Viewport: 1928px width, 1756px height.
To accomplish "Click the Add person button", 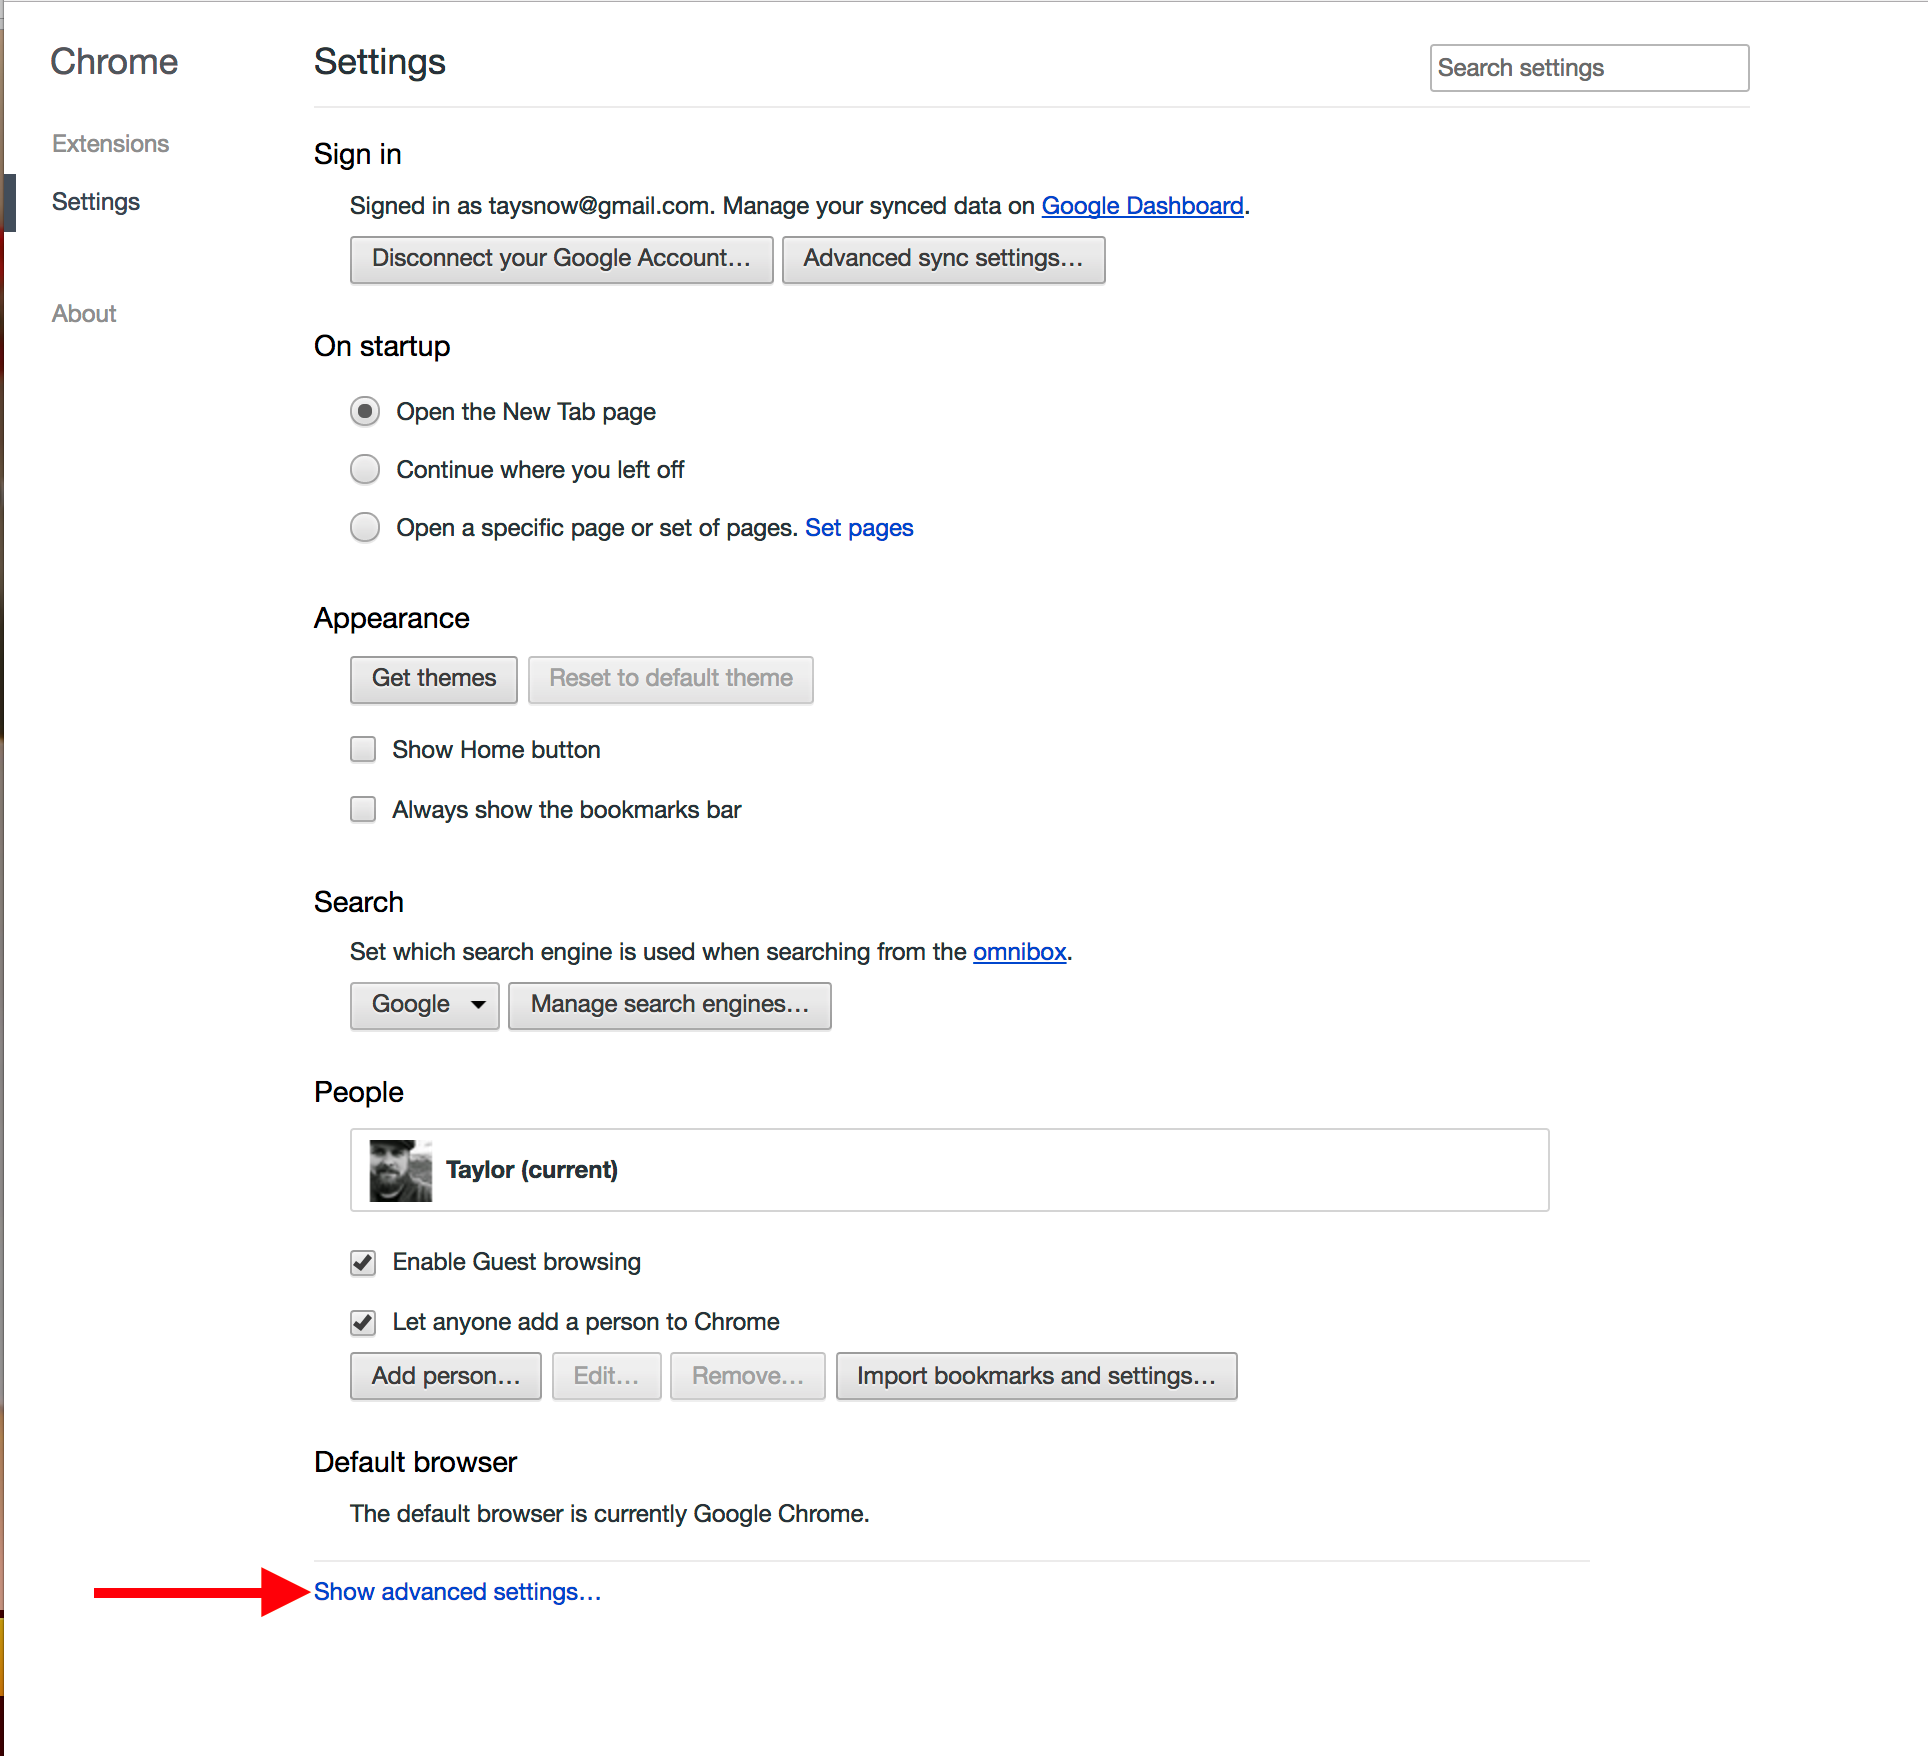I will point(446,1377).
